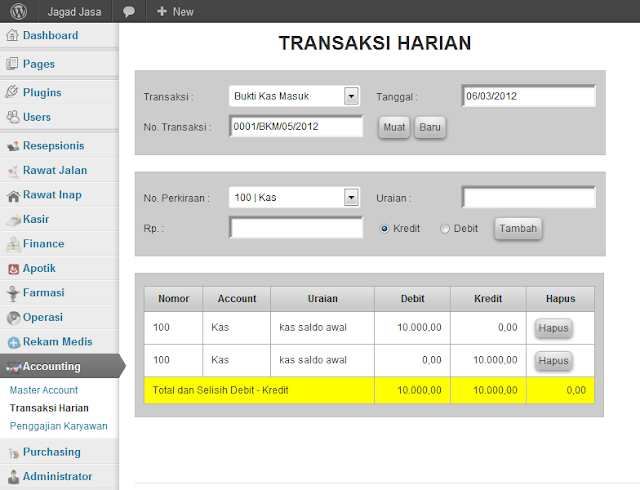The height and width of the screenshot is (490, 640).
Task: Click the Account column header
Action: (237, 299)
